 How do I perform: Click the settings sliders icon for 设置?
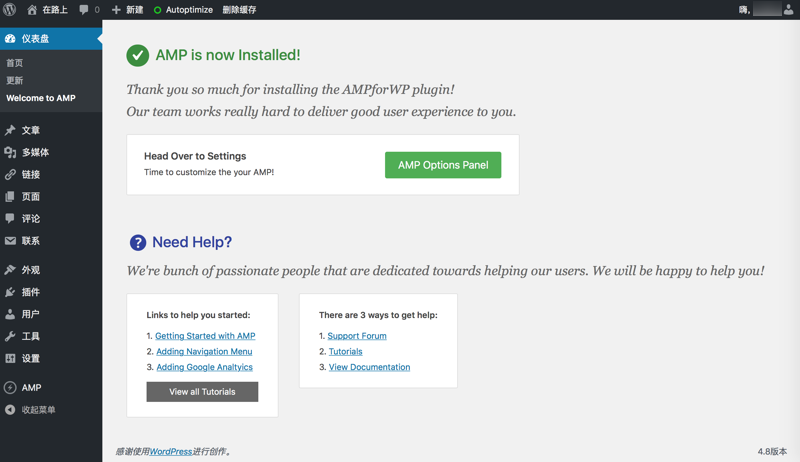tap(10, 358)
